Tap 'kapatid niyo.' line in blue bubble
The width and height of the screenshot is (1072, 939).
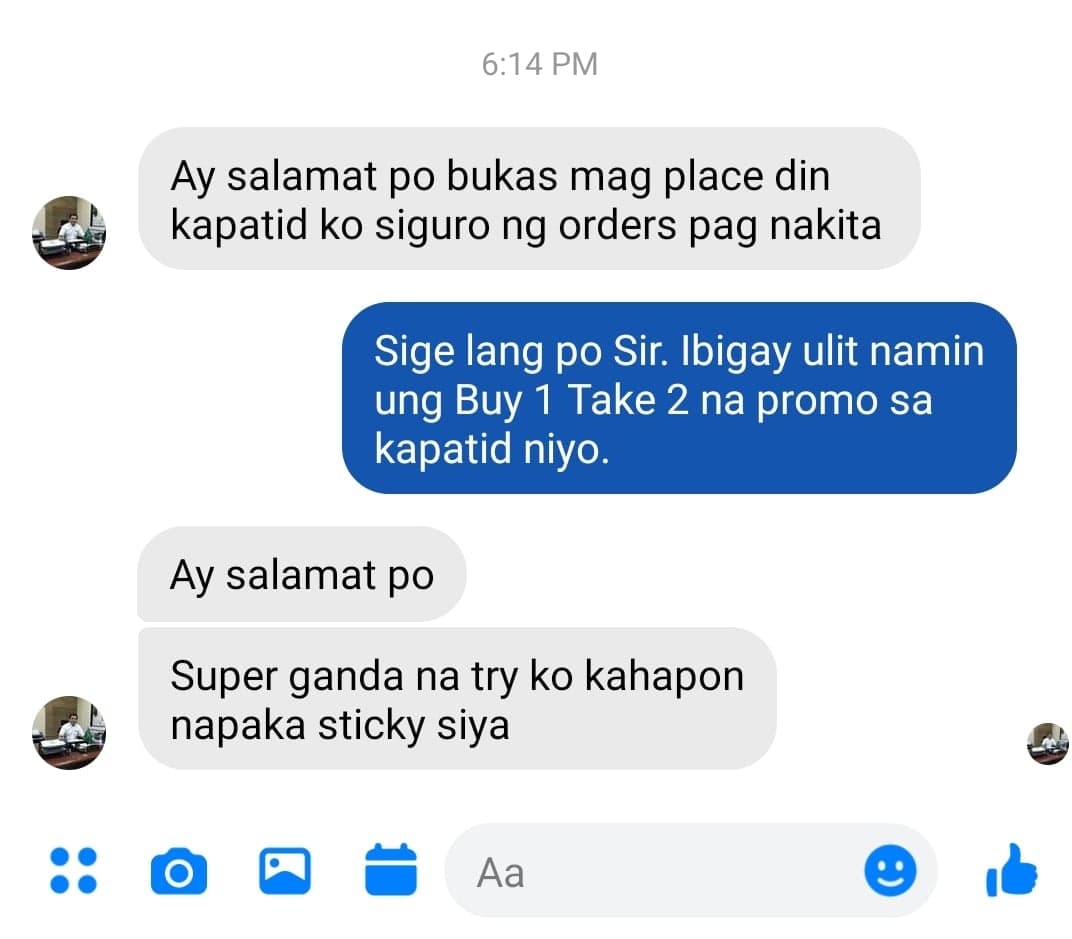tap(492, 450)
